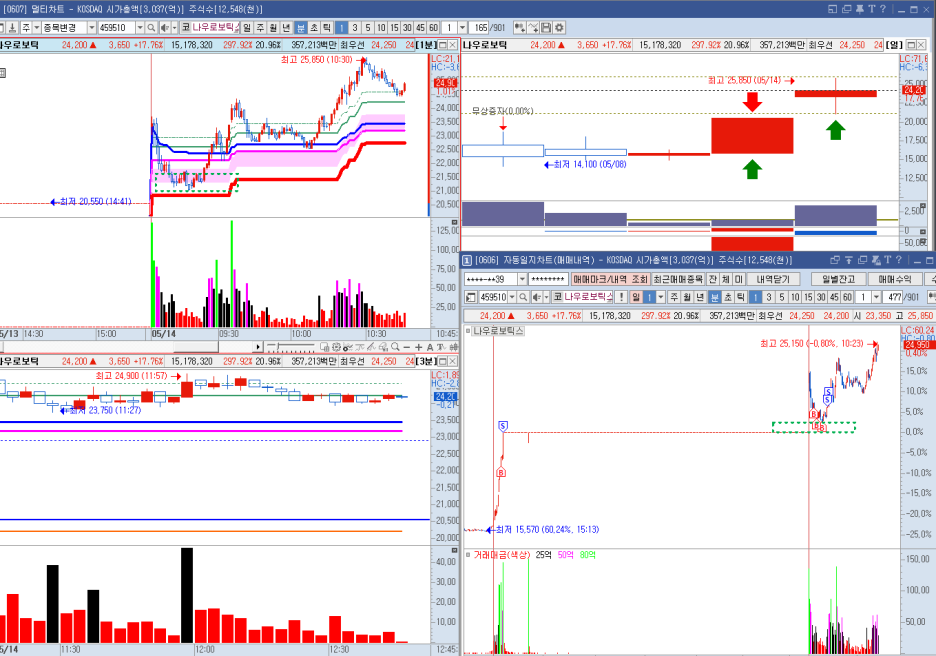Click the save icon in multi-chart toolbar
The width and height of the screenshot is (936, 656).
(x=546, y=27)
